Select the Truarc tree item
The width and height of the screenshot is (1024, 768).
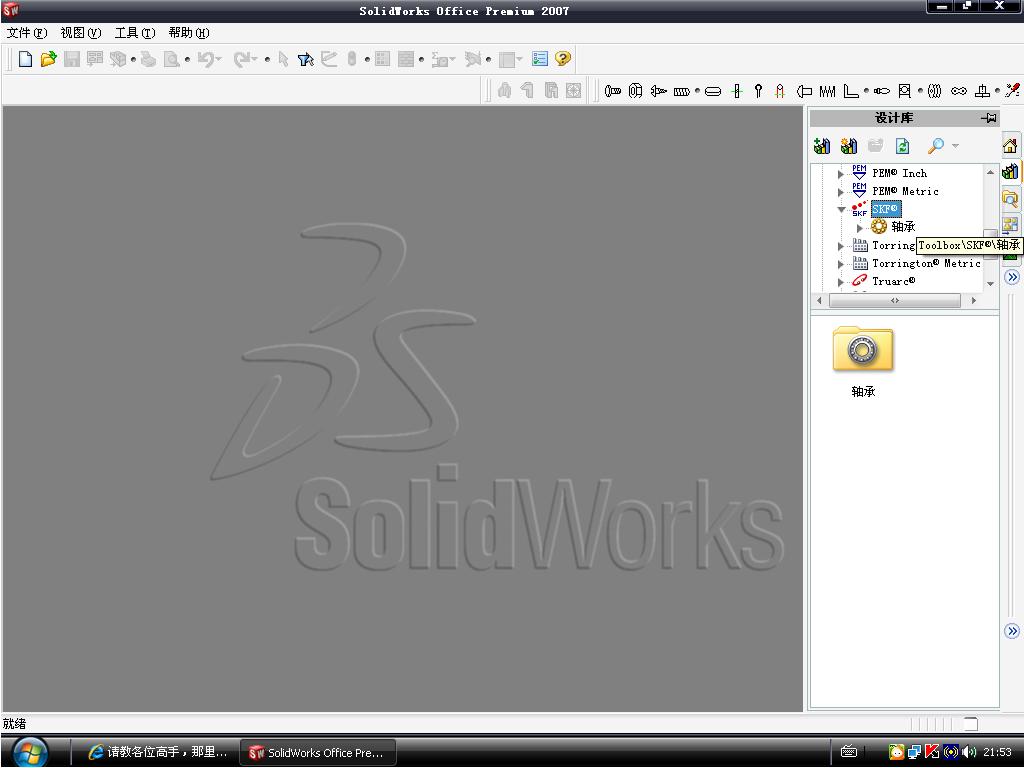click(893, 281)
